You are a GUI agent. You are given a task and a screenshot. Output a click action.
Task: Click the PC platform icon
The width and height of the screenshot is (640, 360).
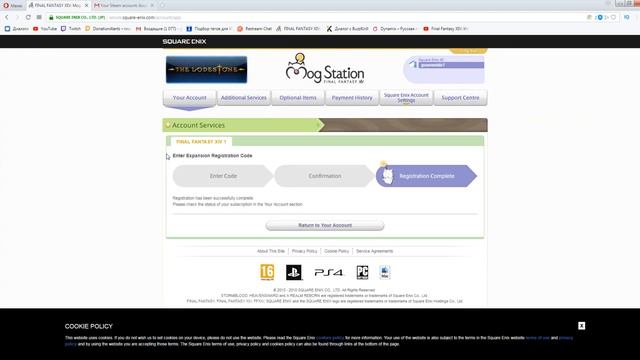point(362,272)
